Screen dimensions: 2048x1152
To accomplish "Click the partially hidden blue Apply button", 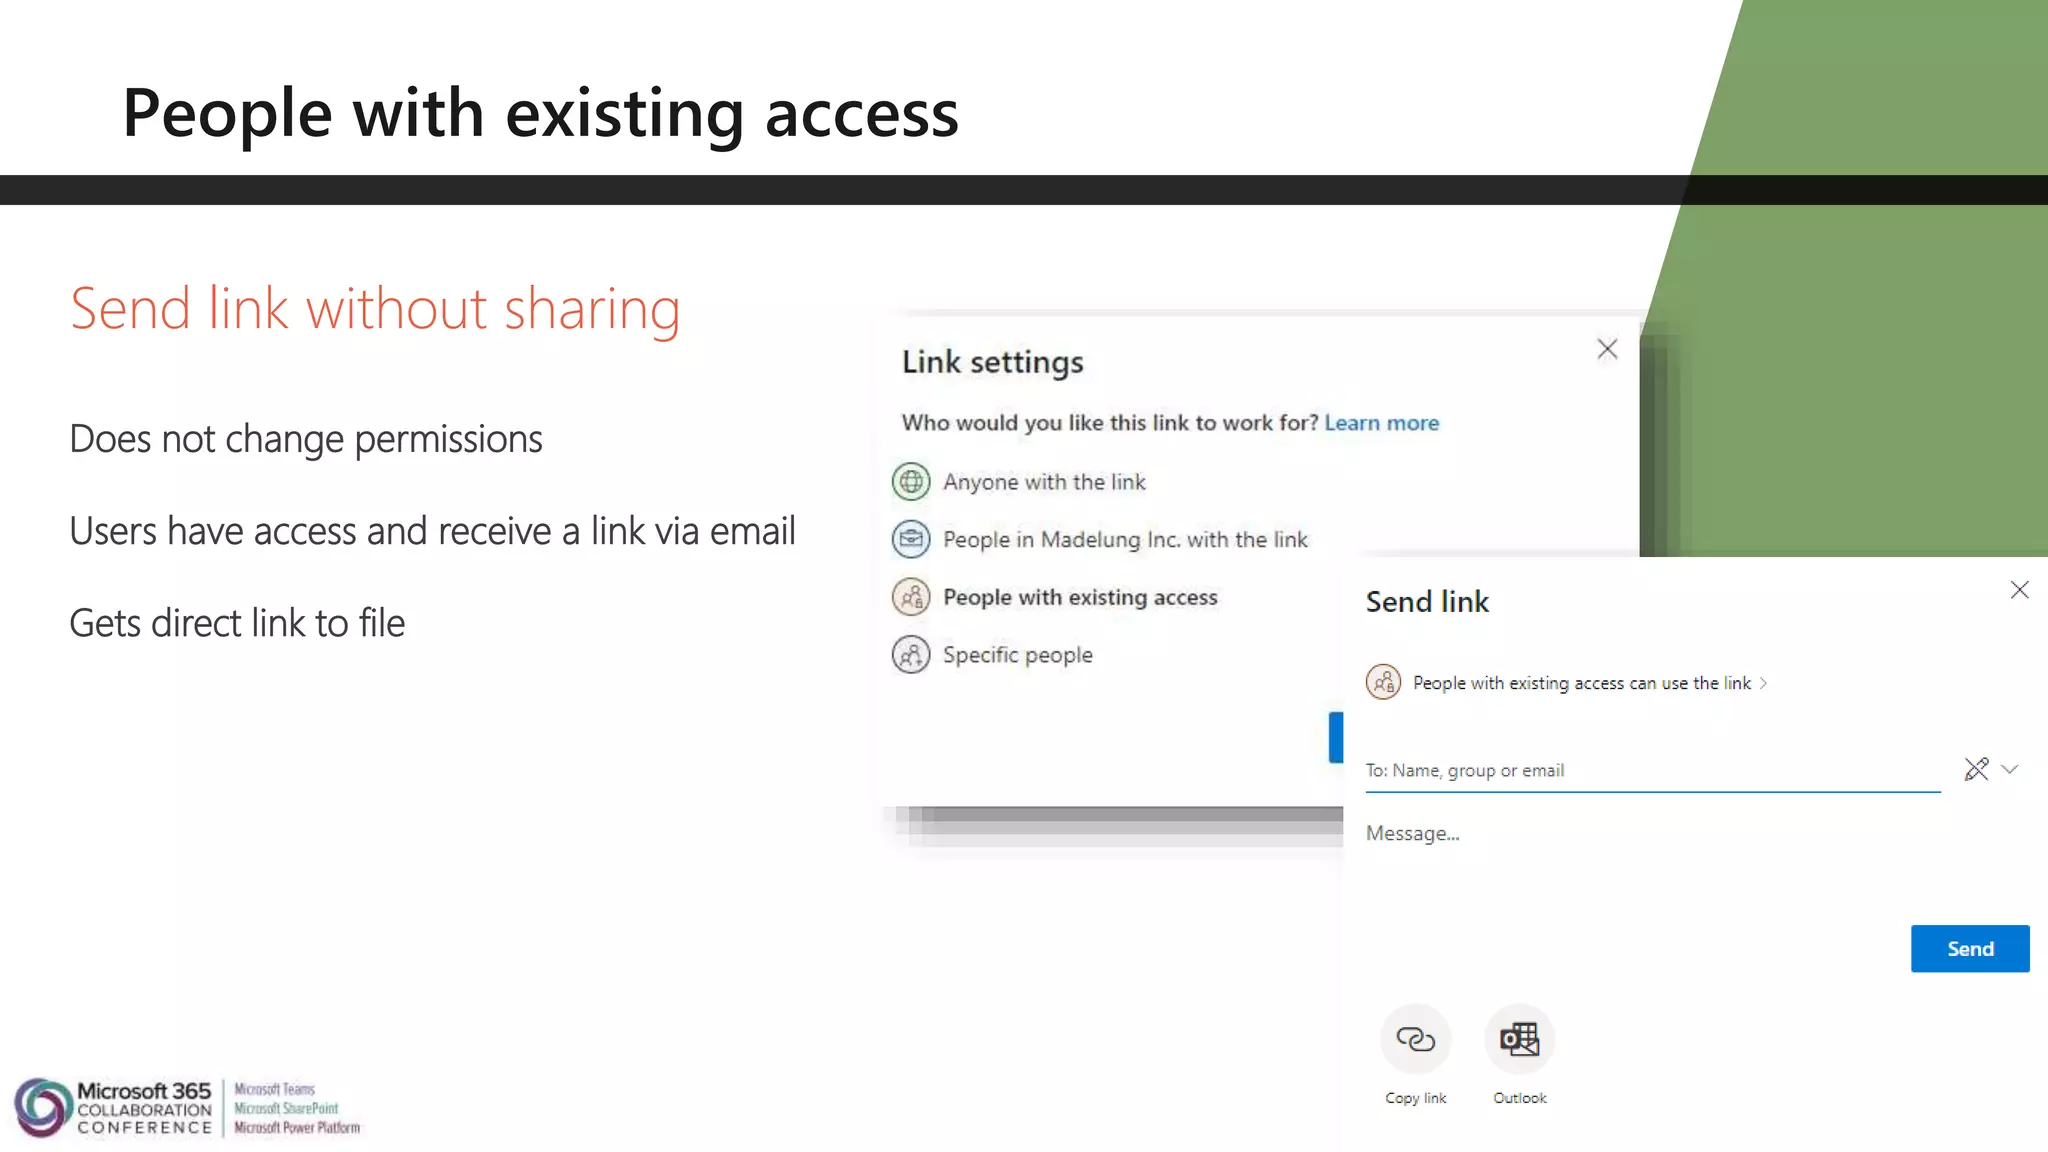I will (1336, 737).
